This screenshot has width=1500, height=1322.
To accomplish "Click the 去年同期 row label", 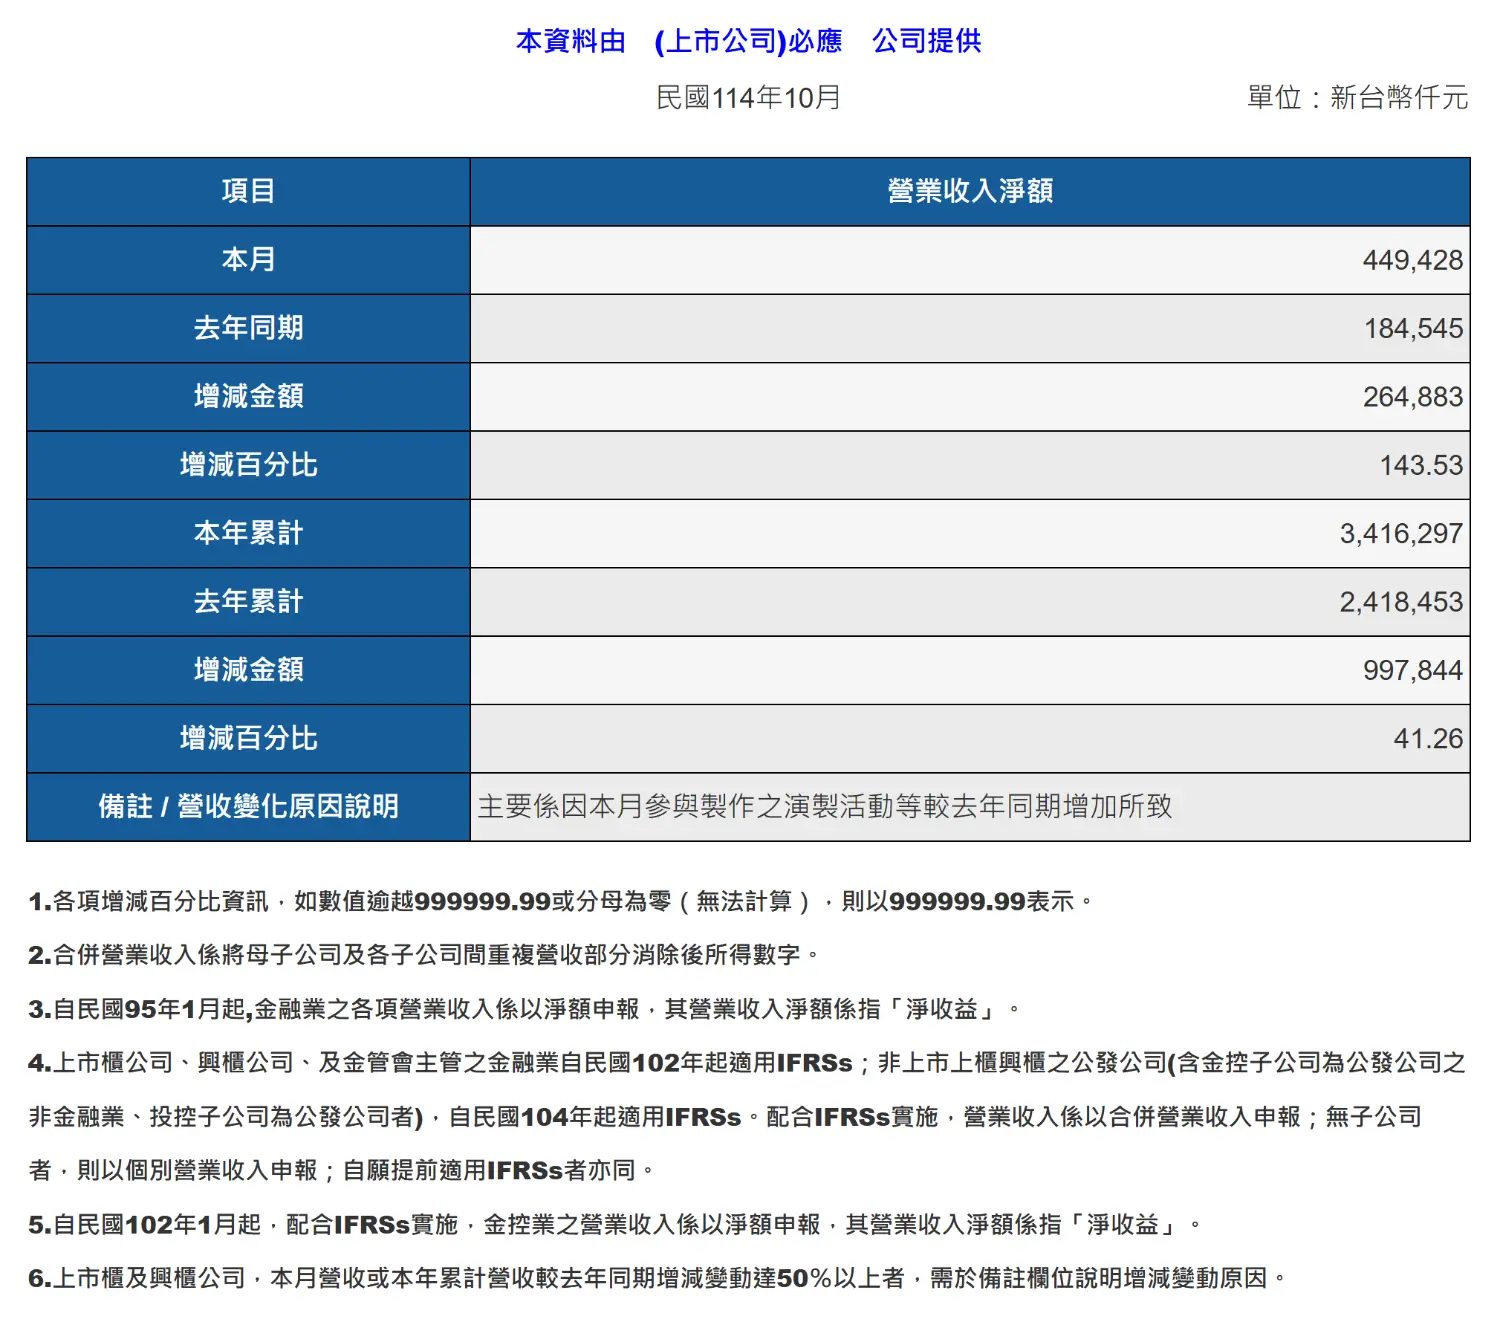I will tap(248, 328).
